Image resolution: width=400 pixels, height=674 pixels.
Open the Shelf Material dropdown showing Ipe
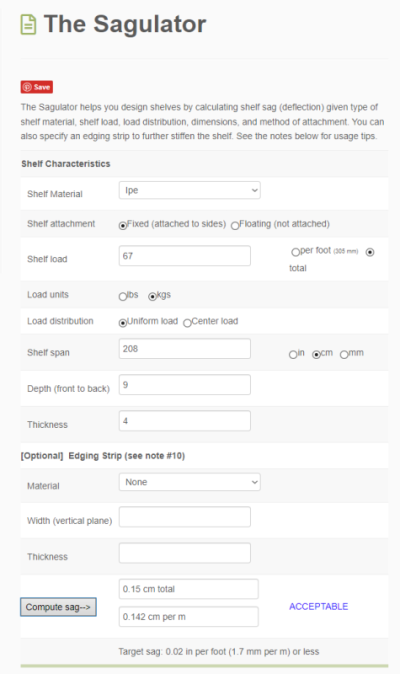pyautogui.click(x=189, y=190)
